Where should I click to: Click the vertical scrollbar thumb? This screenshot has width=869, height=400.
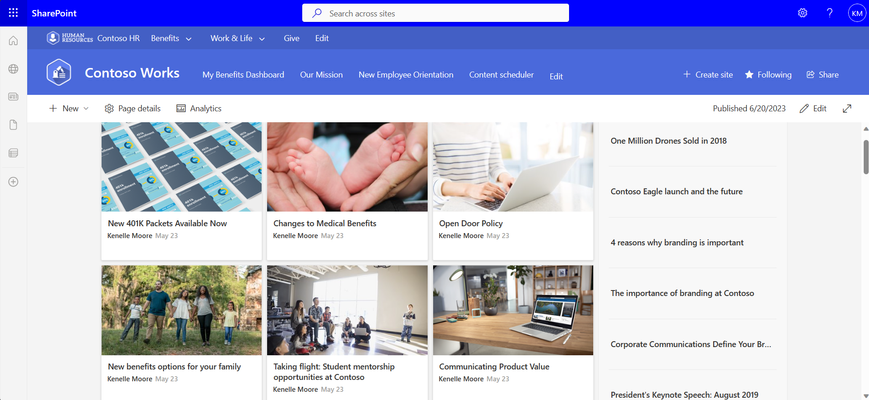866,157
